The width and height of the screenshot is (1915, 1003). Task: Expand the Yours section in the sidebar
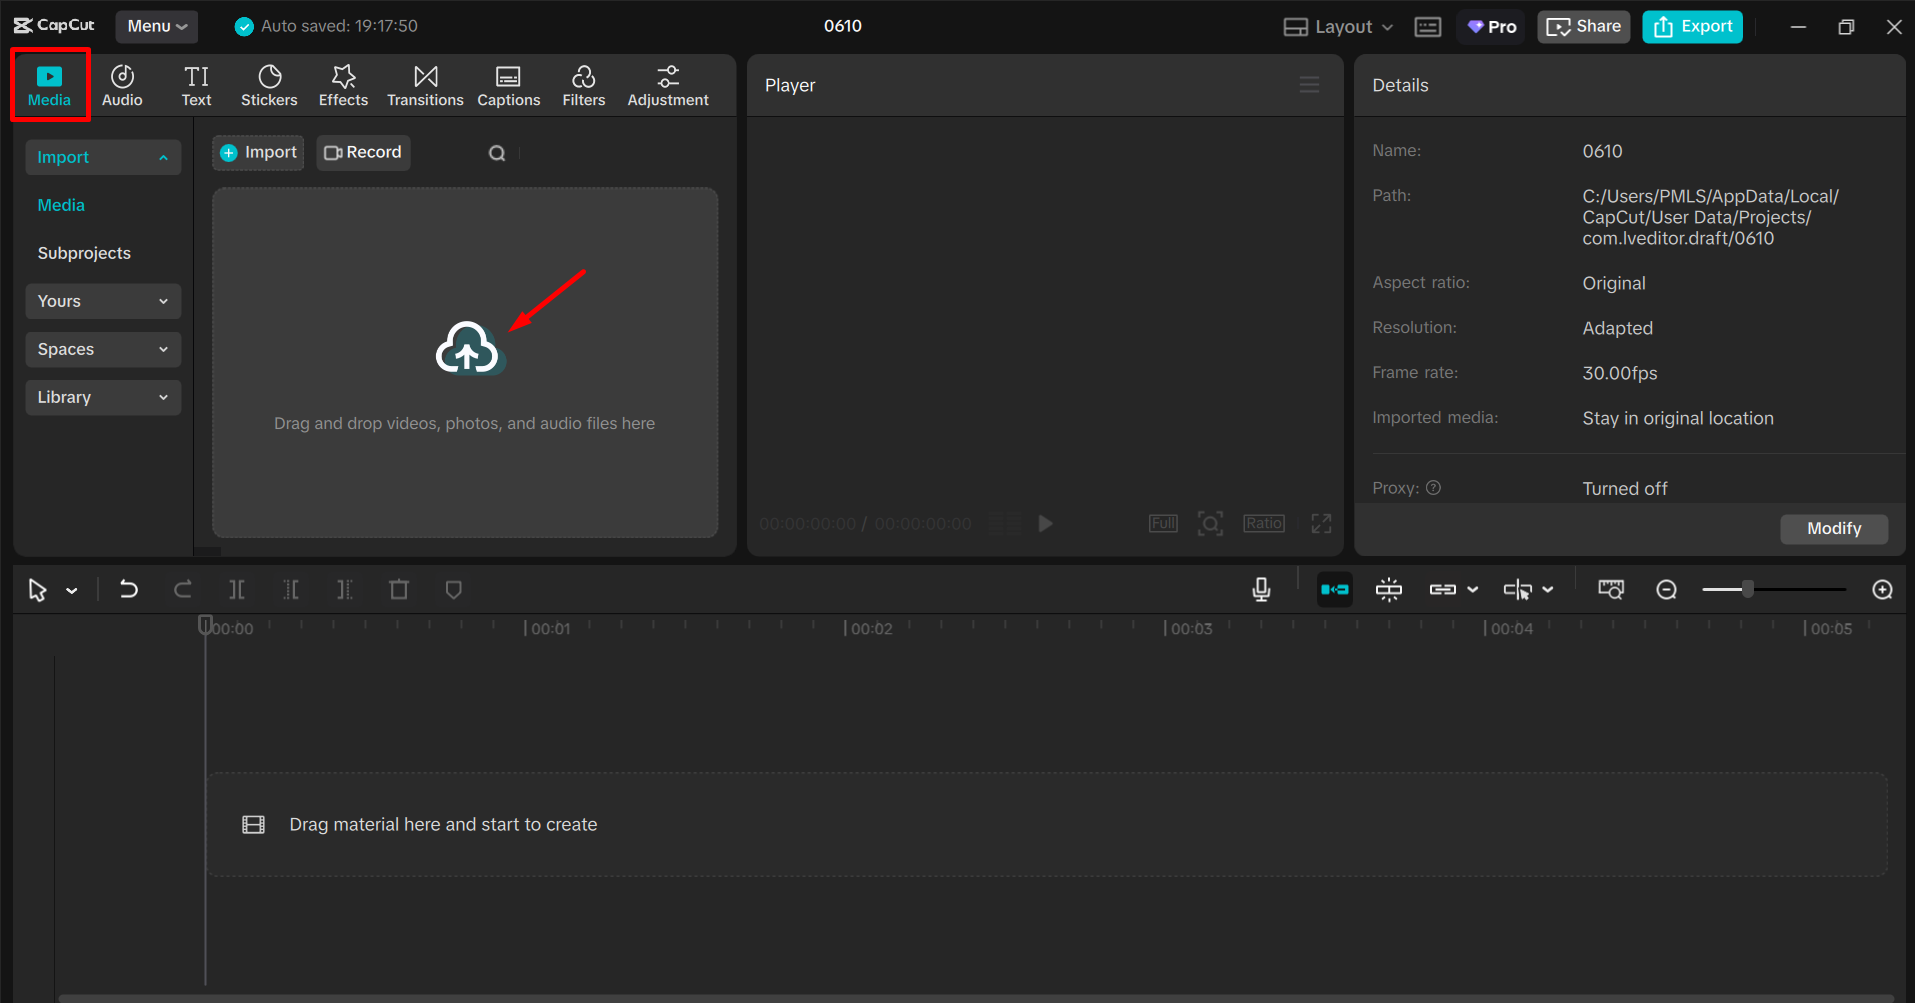pyautogui.click(x=102, y=301)
